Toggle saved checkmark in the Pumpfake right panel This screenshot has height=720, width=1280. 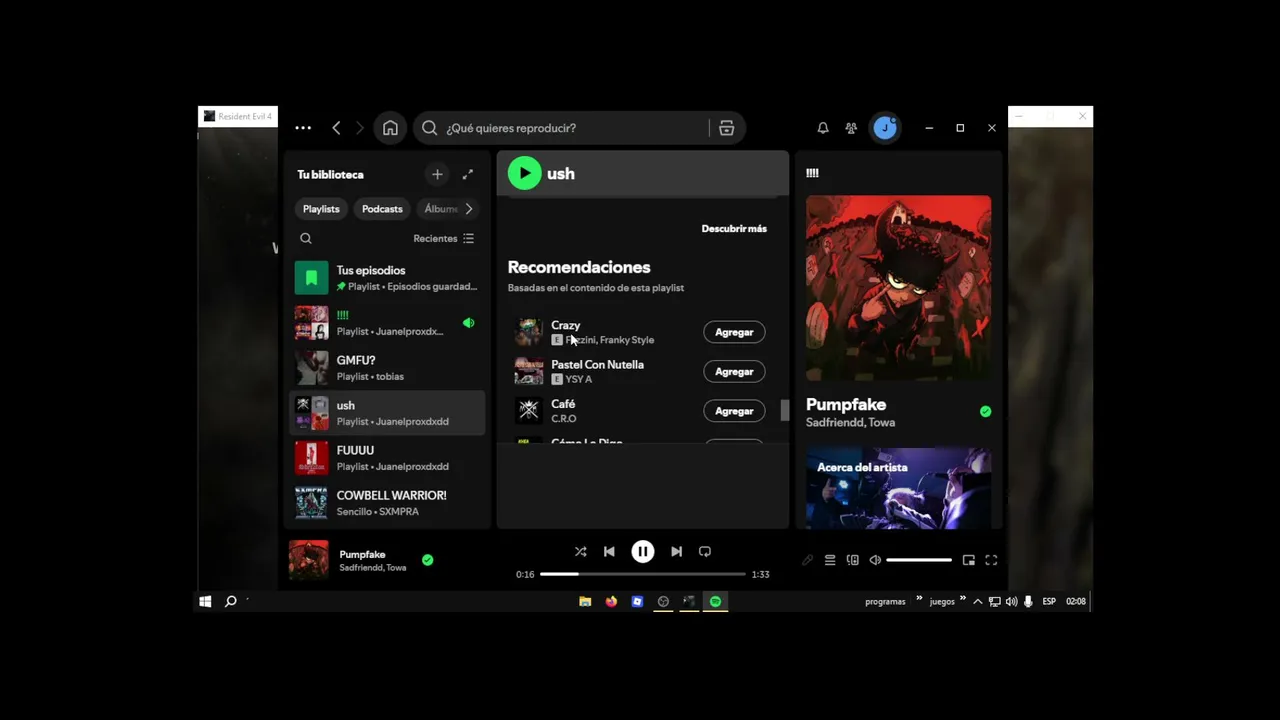(985, 411)
